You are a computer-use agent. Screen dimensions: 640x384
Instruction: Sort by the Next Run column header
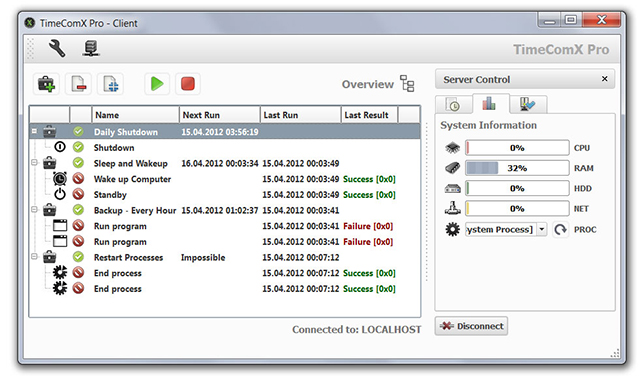pos(220,115)
